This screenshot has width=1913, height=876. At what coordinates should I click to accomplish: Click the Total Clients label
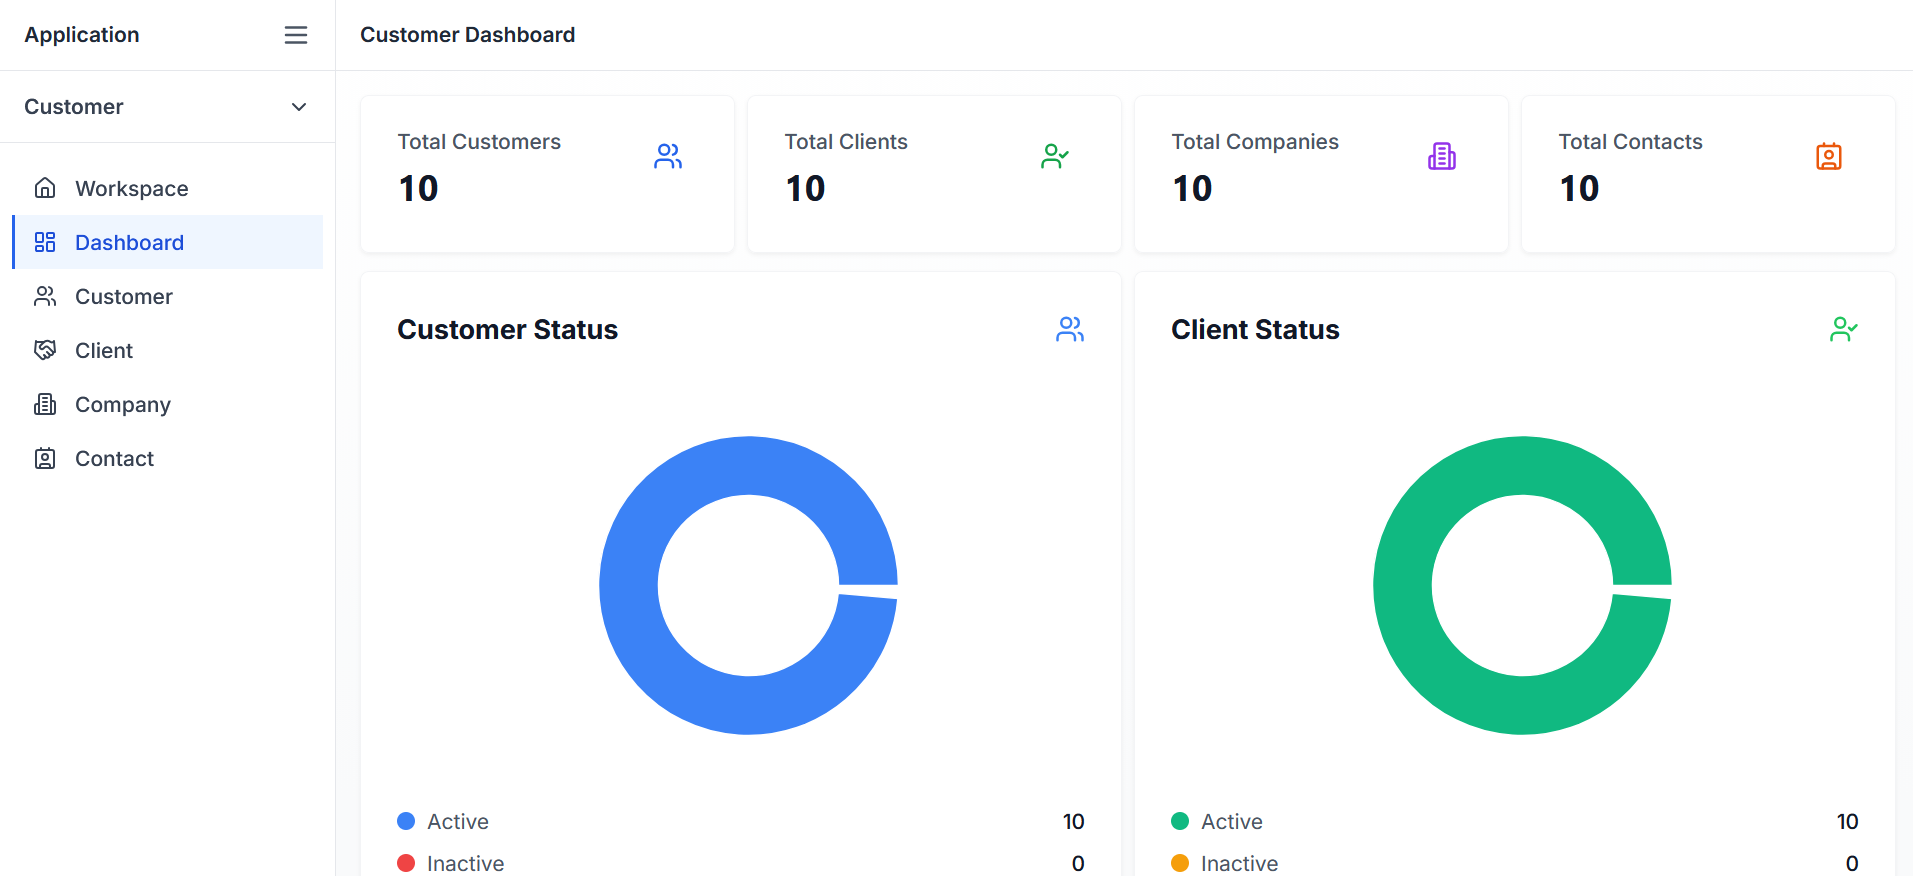click(846, 142)
